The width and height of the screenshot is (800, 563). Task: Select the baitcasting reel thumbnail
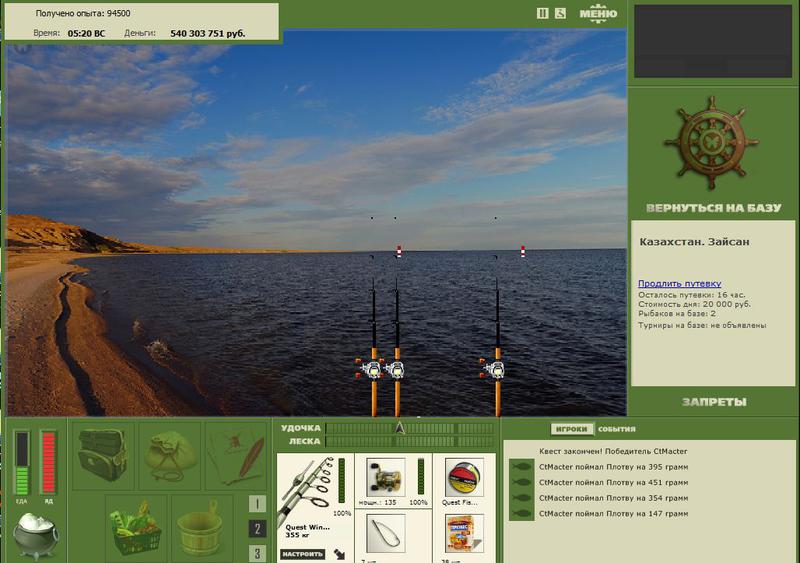[x=385, y=478]
